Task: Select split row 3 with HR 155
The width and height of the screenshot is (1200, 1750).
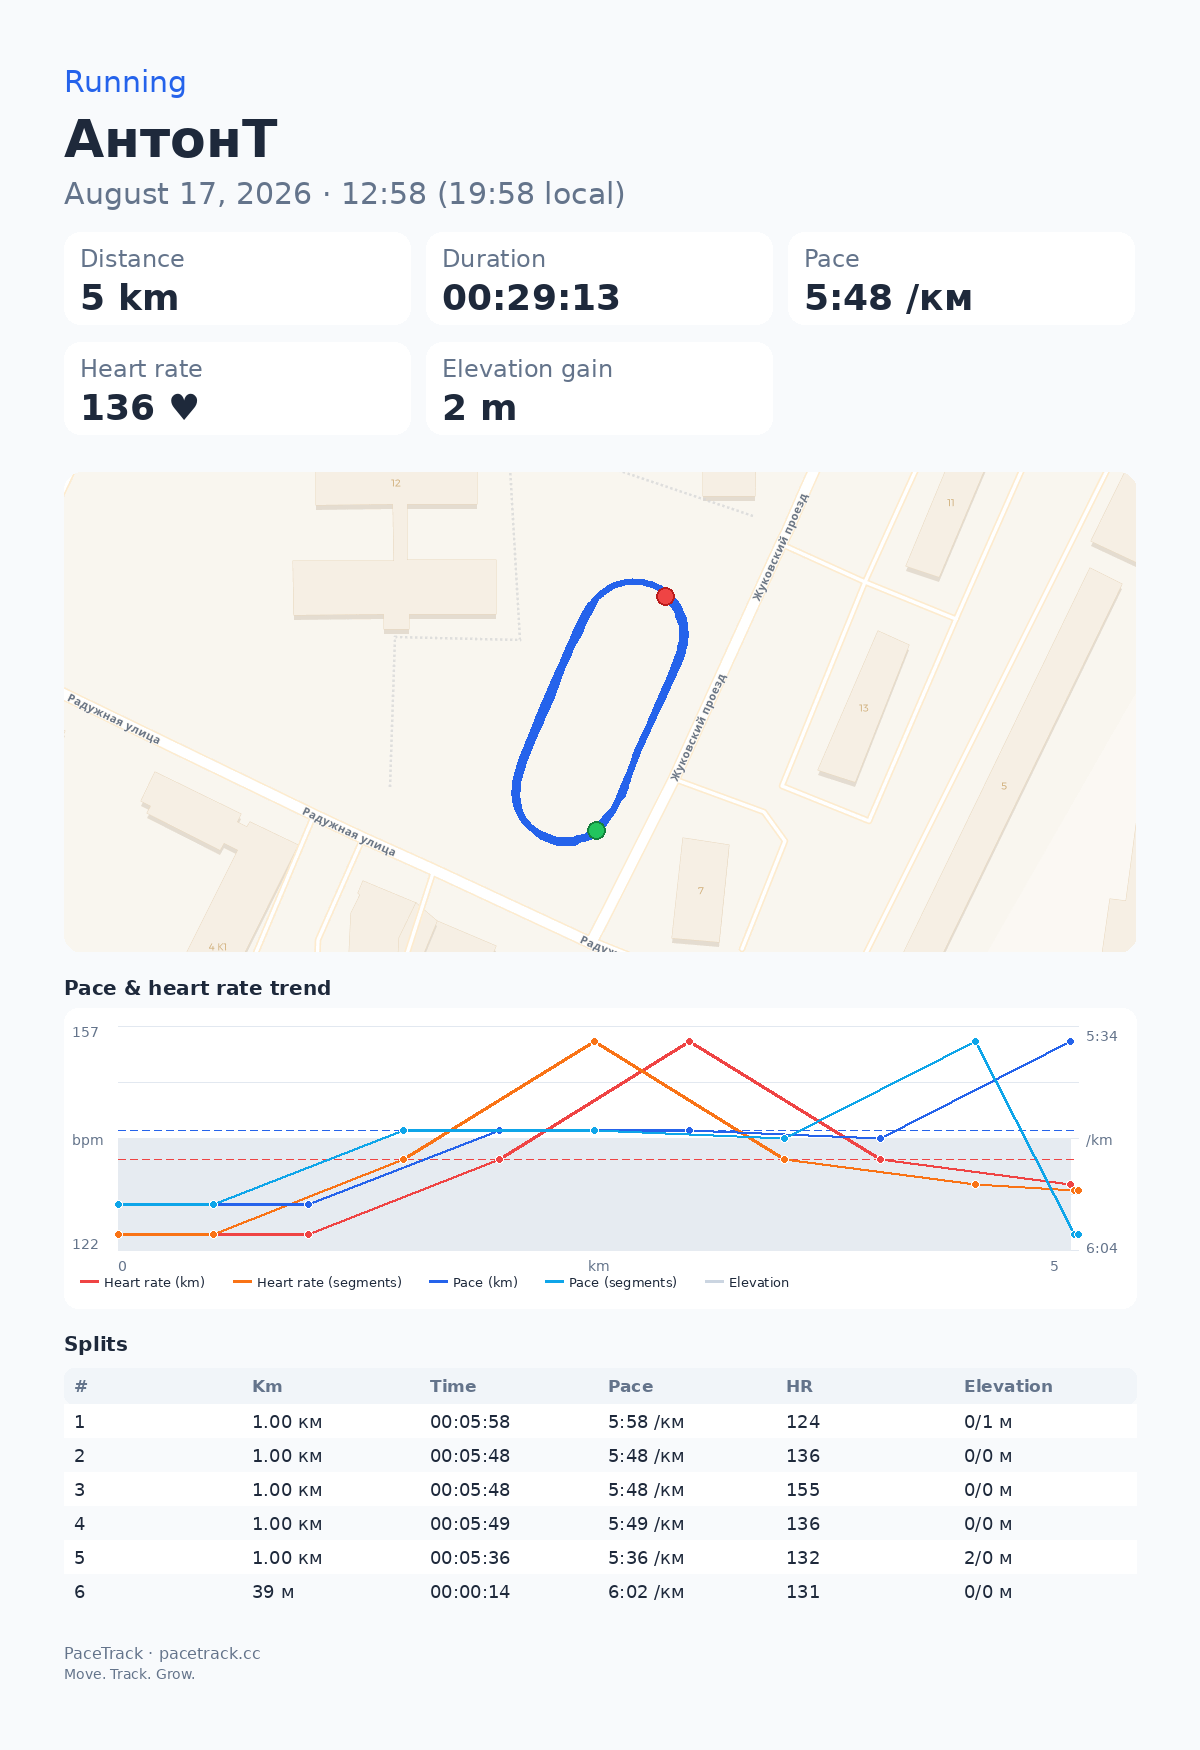Action: (600, 1489)
